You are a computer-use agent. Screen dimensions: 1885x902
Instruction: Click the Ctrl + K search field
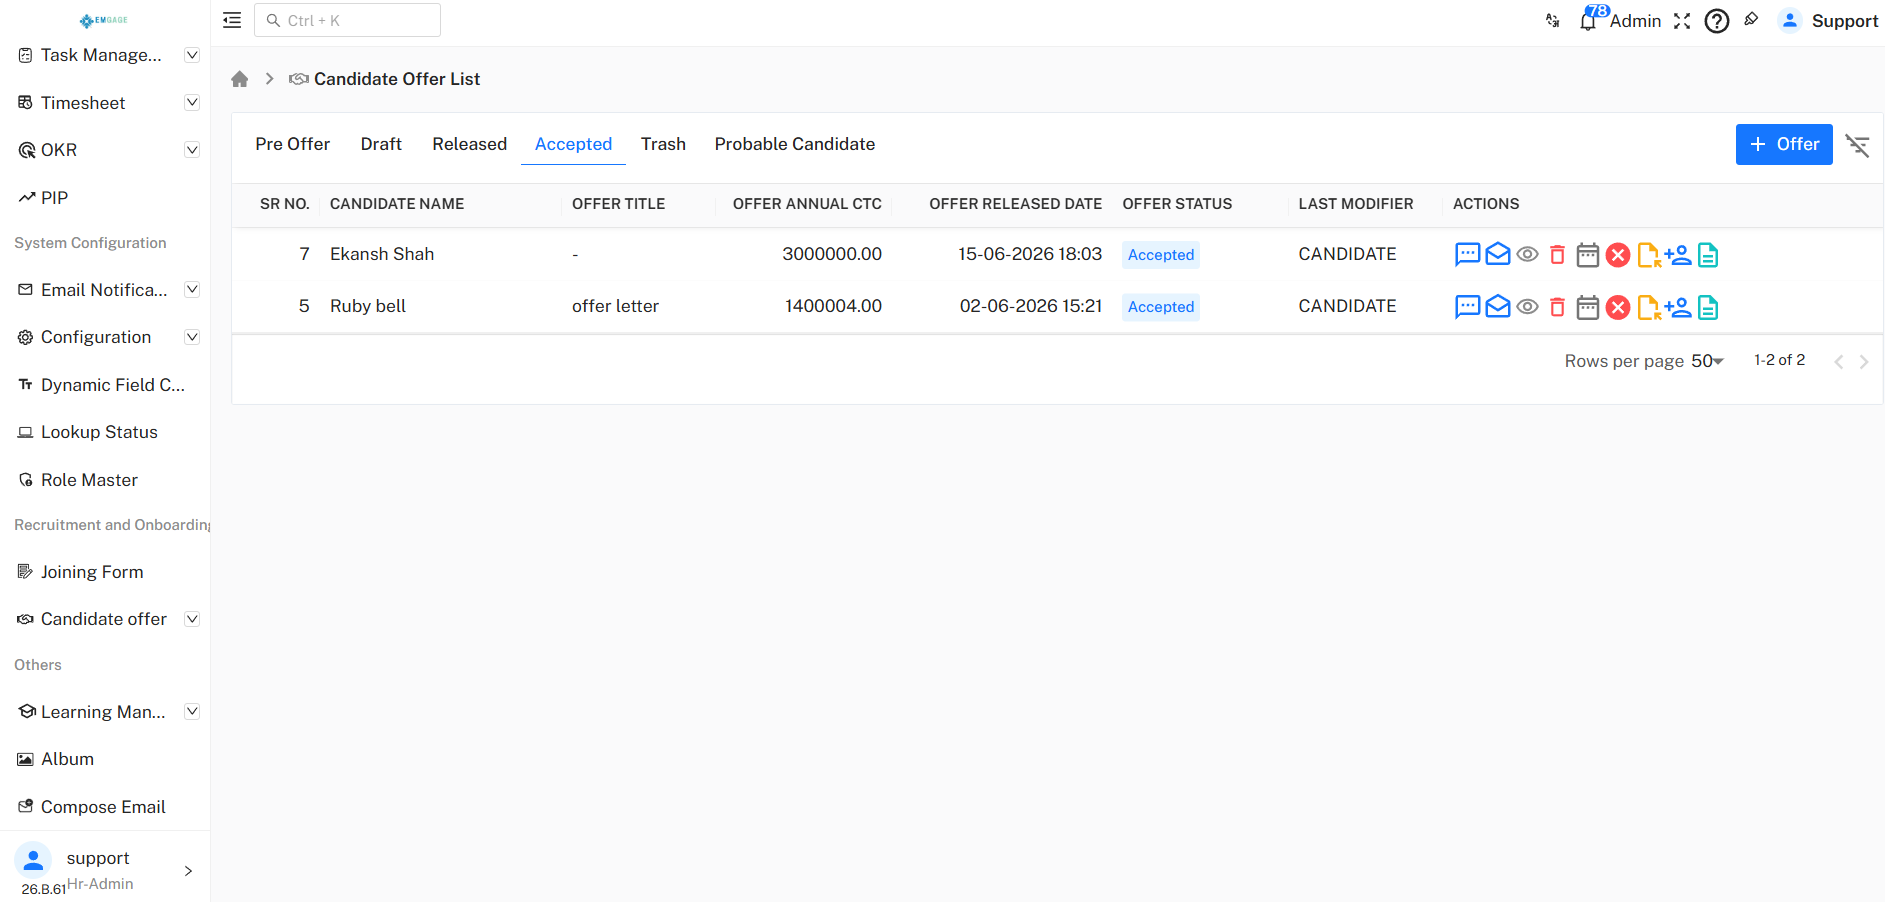(347, 20)
